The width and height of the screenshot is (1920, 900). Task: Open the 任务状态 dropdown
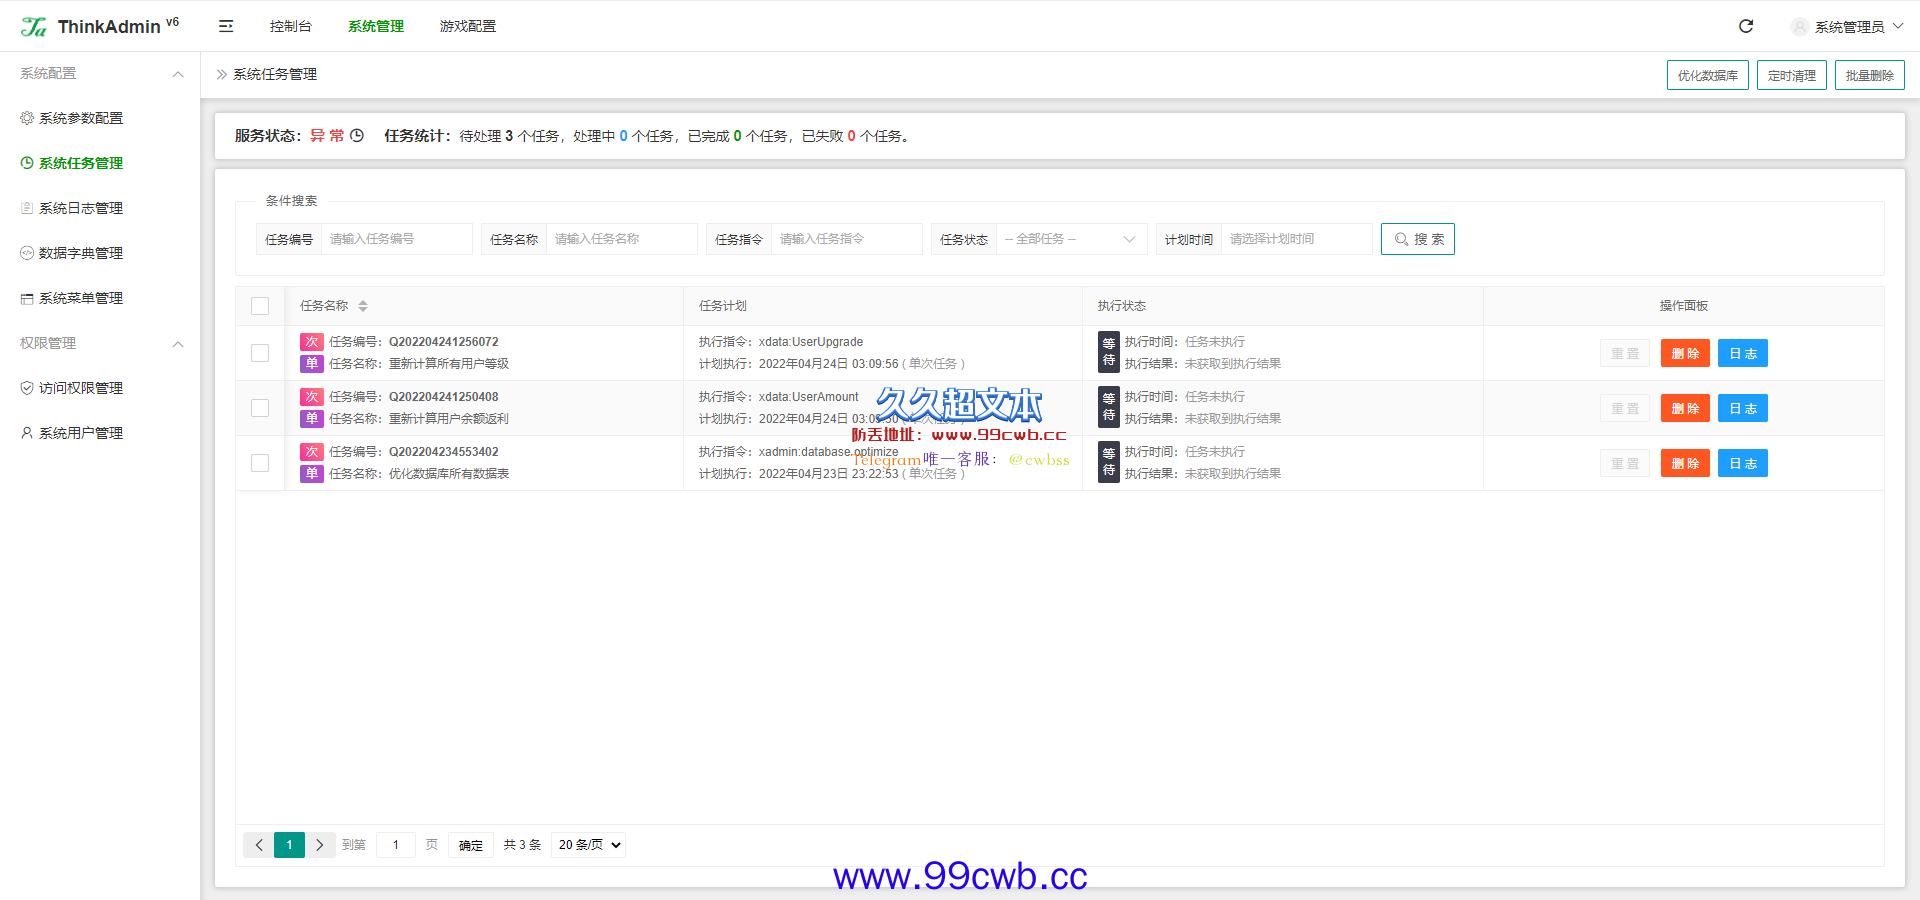click(1071, 239)
